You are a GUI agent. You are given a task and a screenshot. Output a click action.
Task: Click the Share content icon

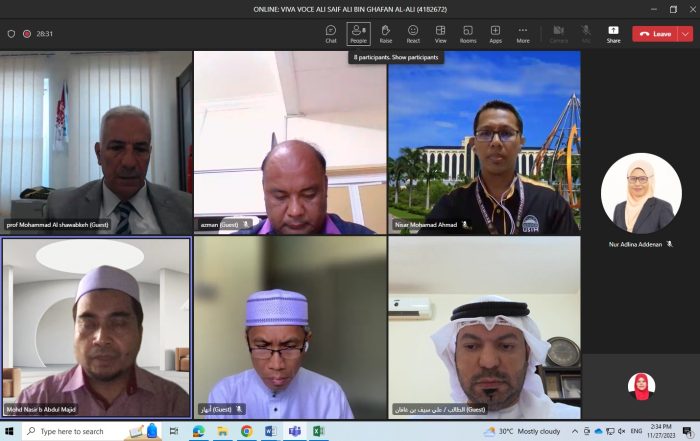point(613,33)
